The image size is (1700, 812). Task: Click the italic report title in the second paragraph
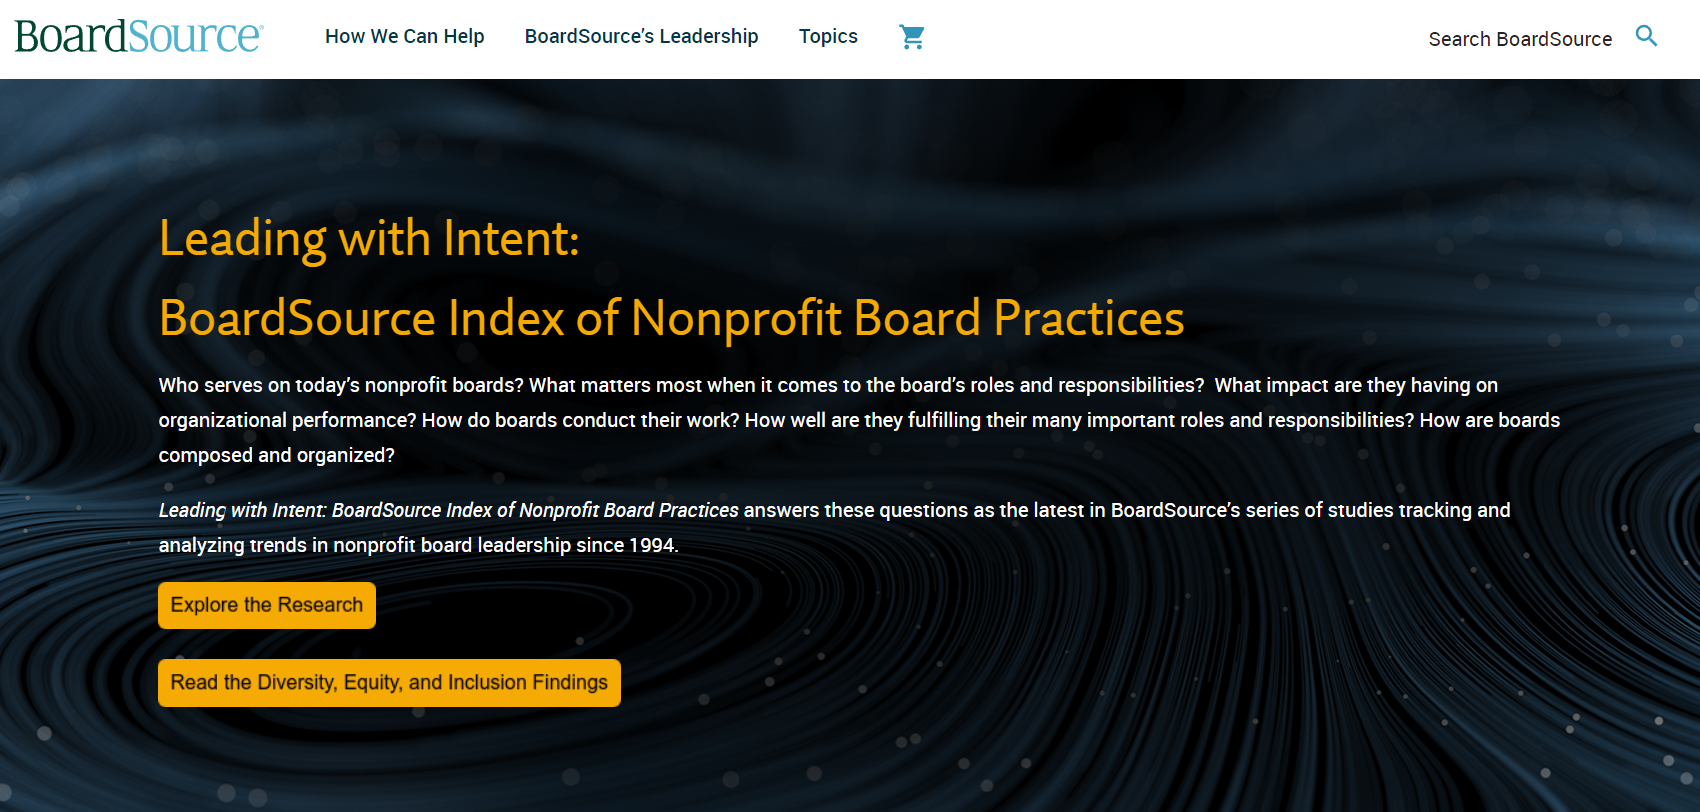448,511
